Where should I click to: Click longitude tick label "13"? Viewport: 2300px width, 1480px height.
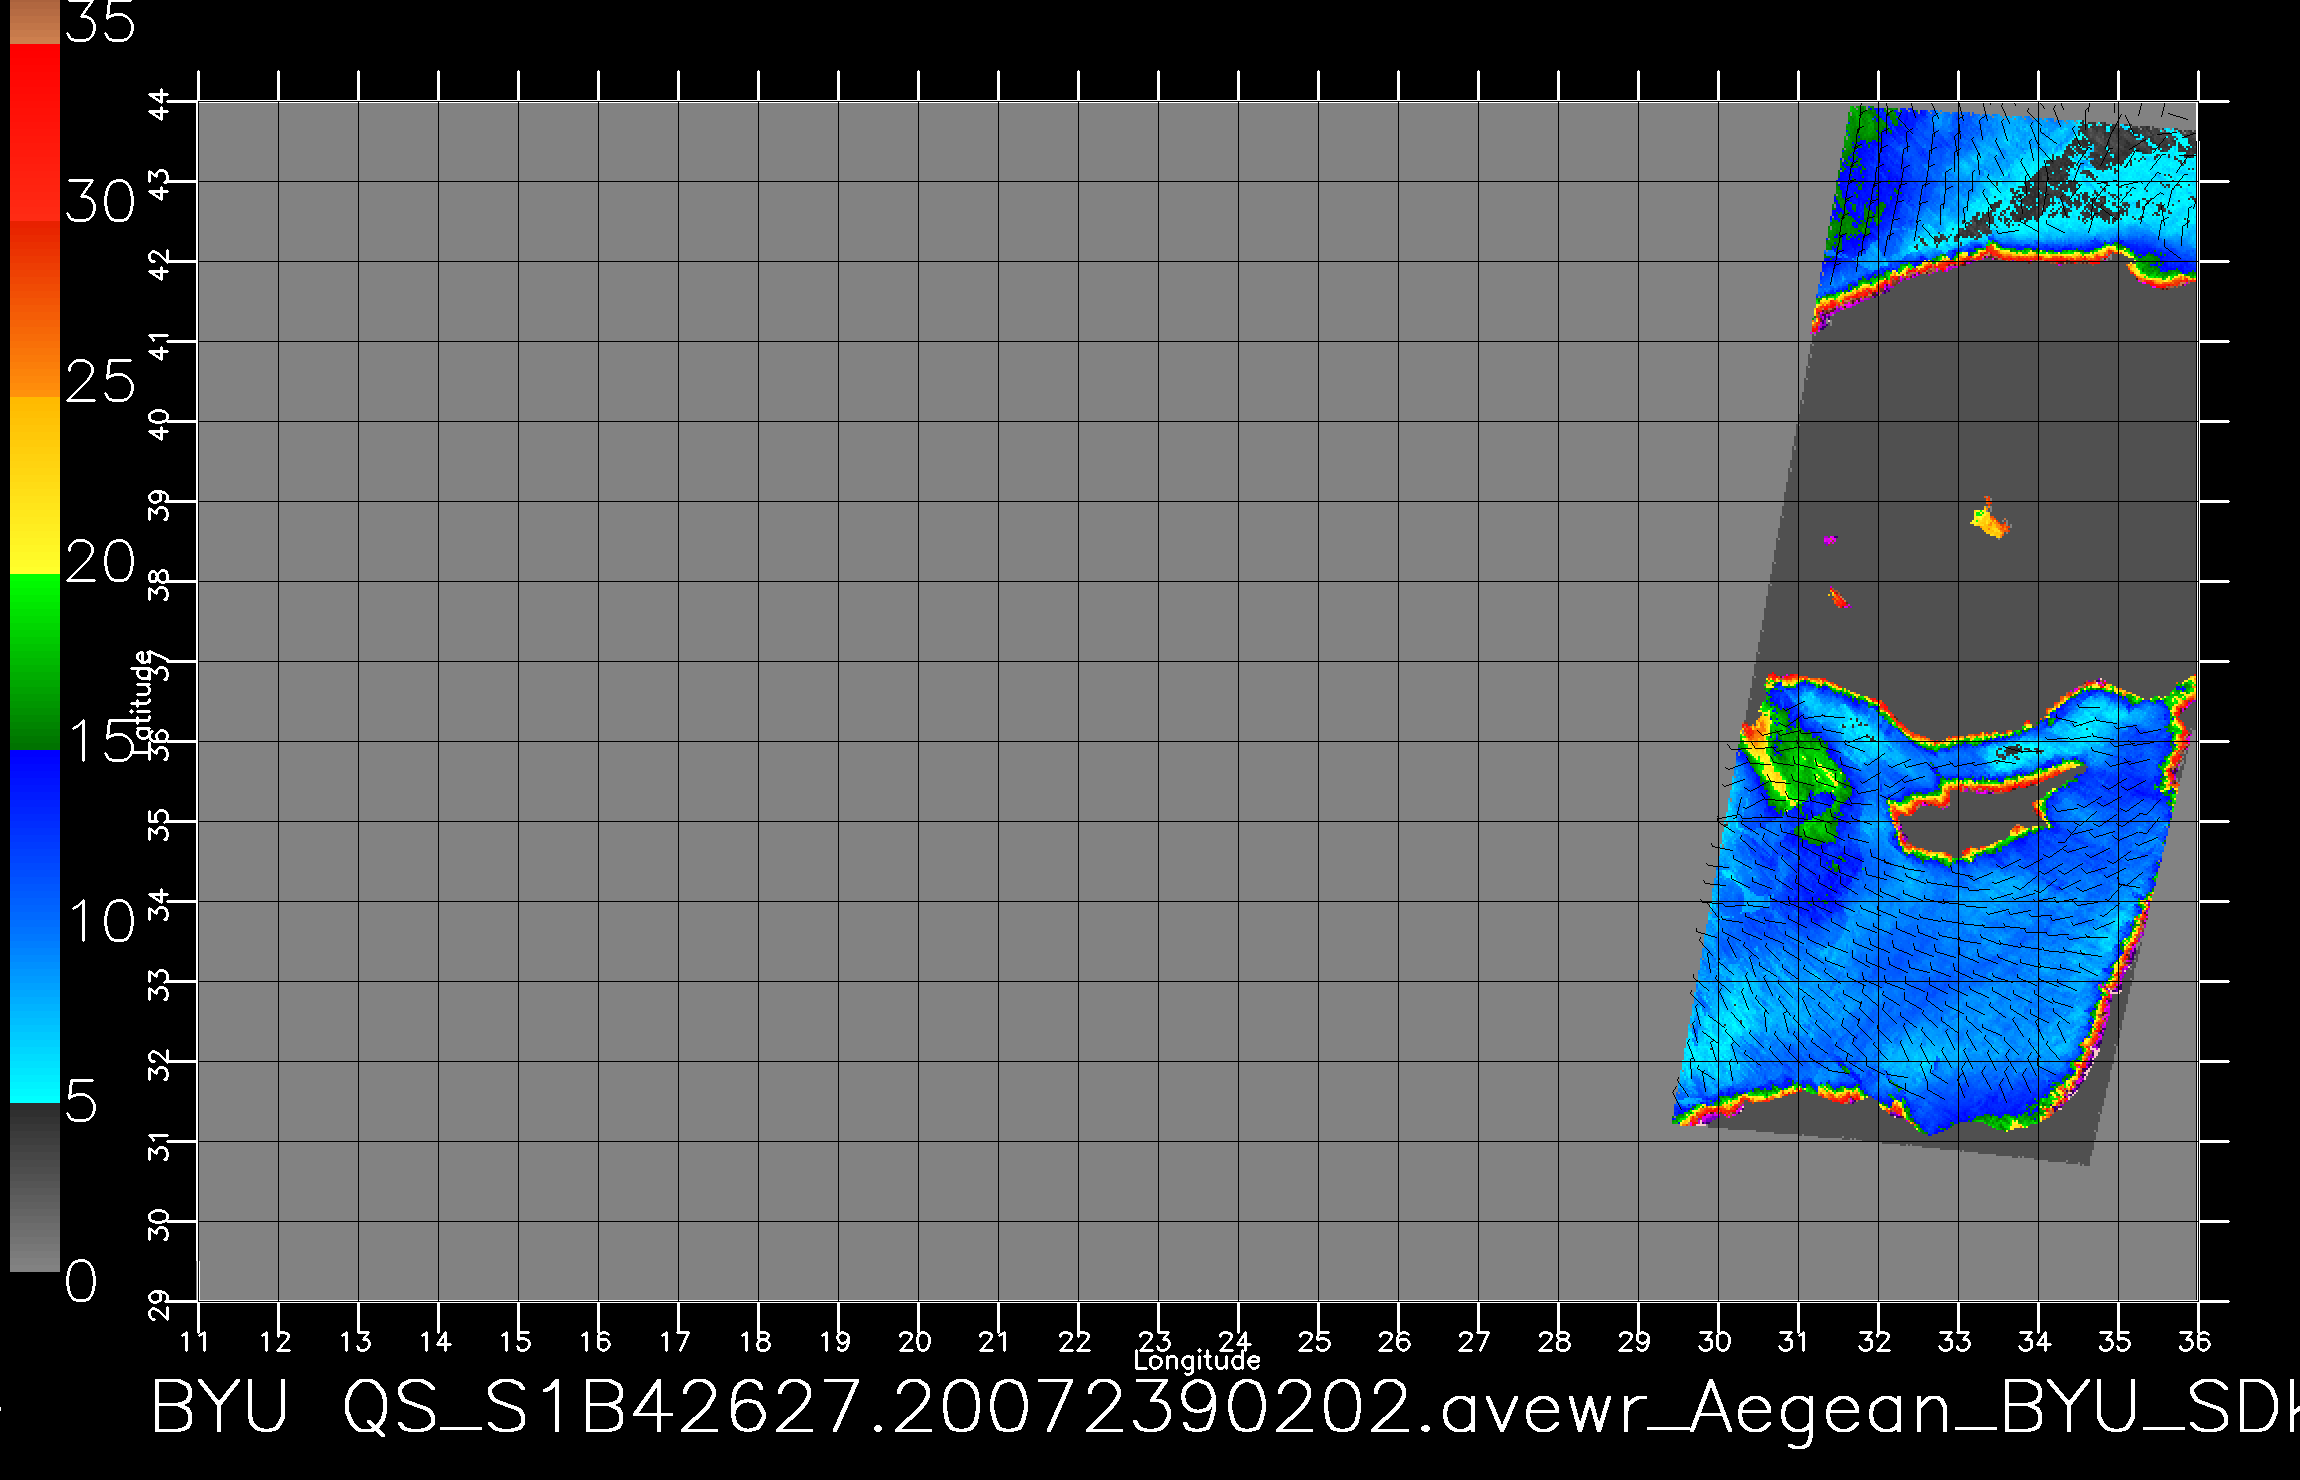point(356,1341)
